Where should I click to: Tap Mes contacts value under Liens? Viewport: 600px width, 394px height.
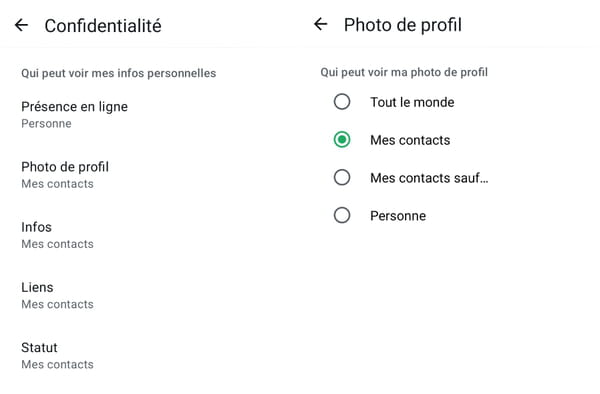click(57, 304)
